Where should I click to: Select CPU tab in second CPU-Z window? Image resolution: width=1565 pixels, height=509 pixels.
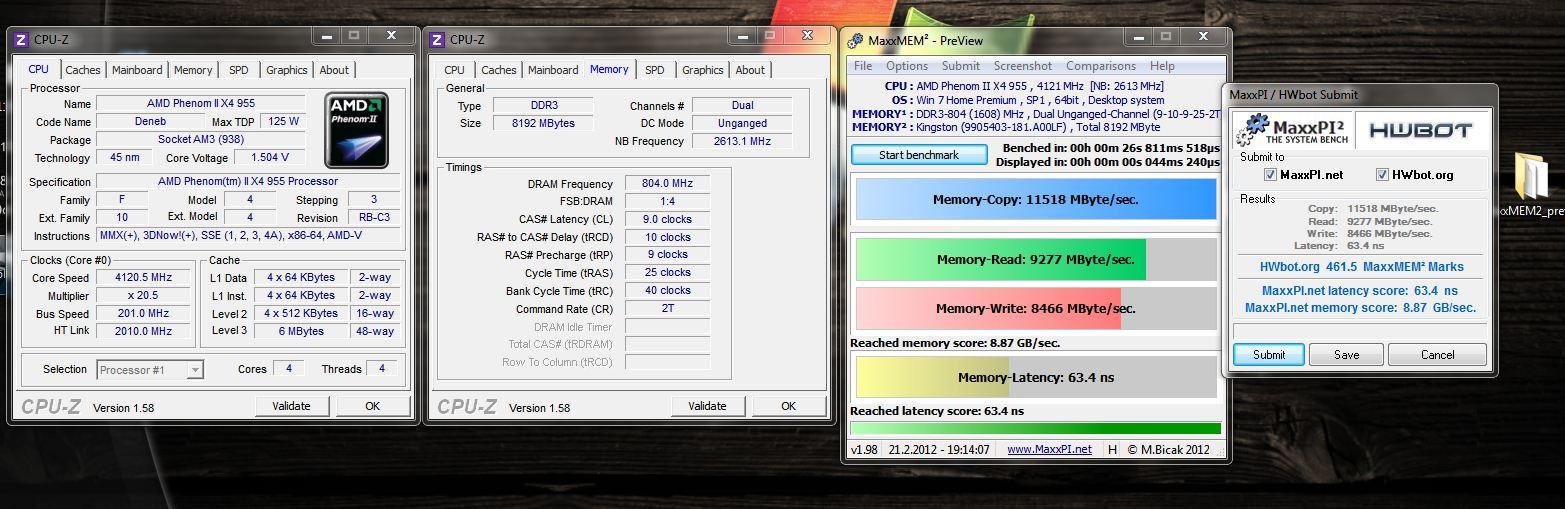(x=454, y=70)
